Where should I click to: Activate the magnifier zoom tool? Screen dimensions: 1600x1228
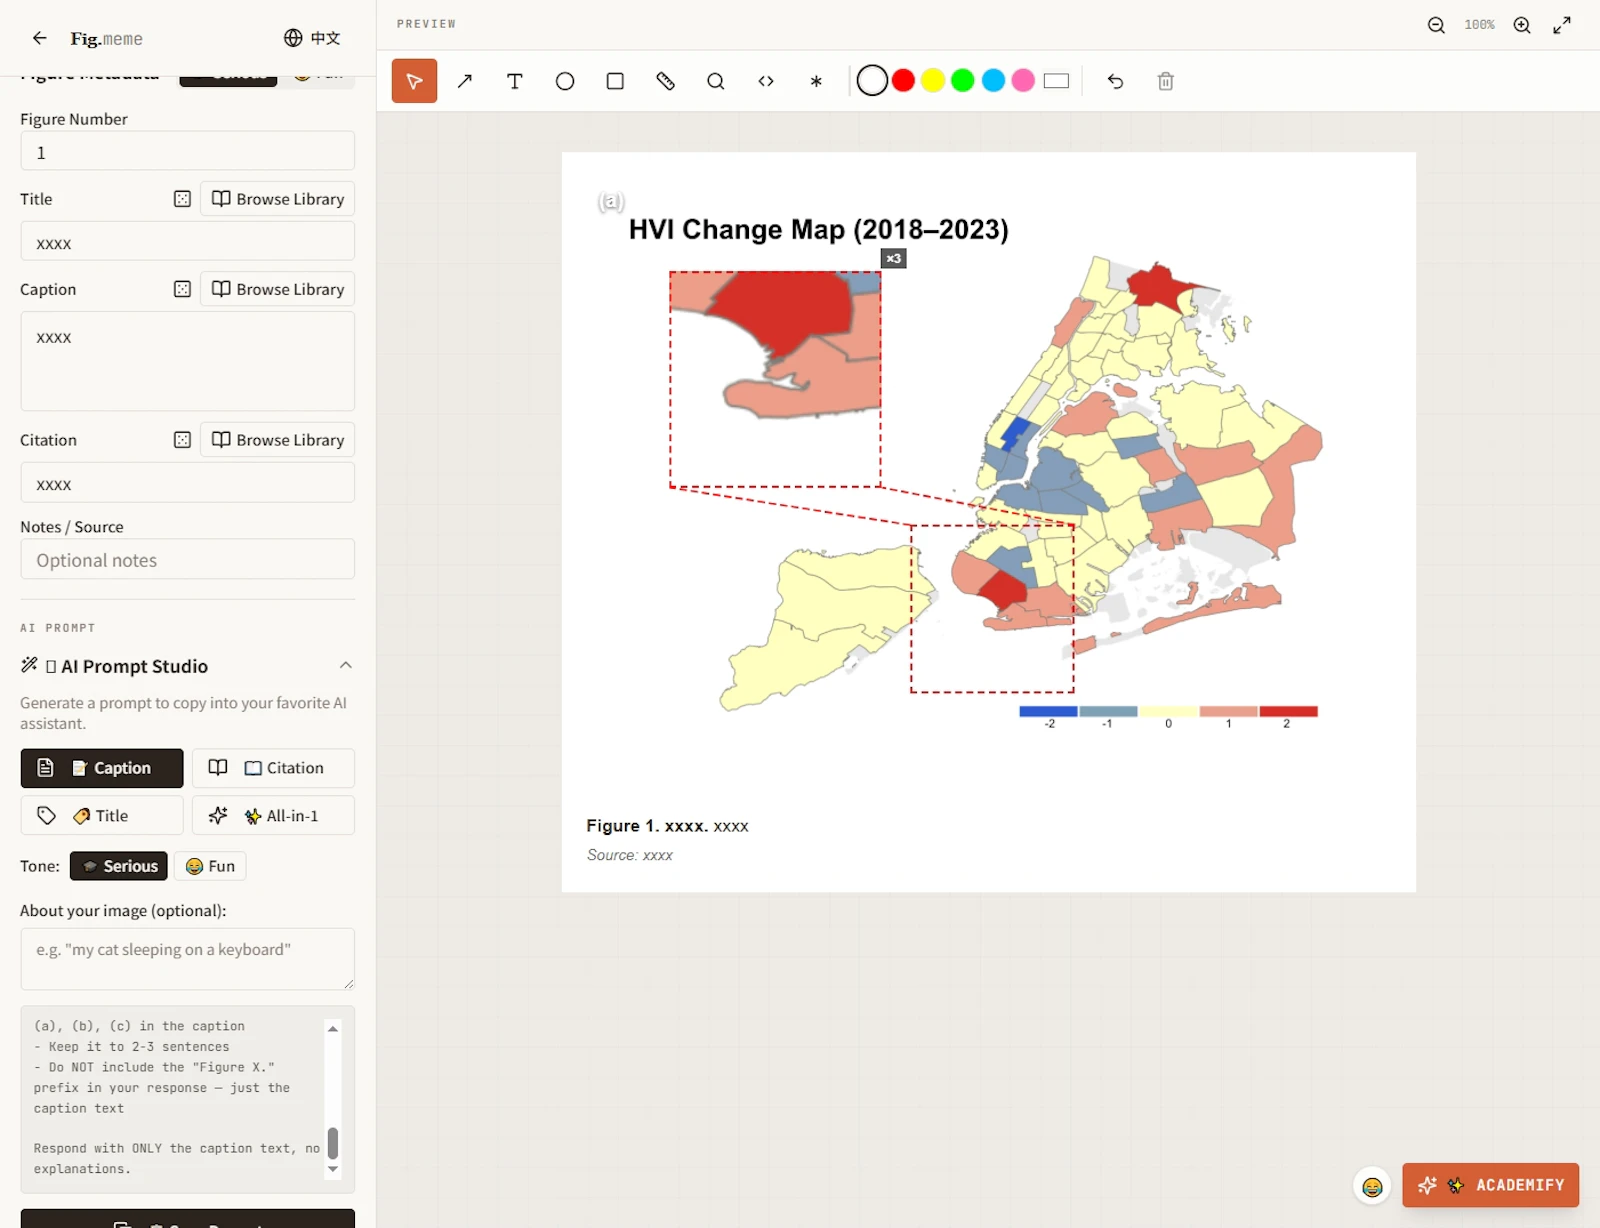(716, 81)
